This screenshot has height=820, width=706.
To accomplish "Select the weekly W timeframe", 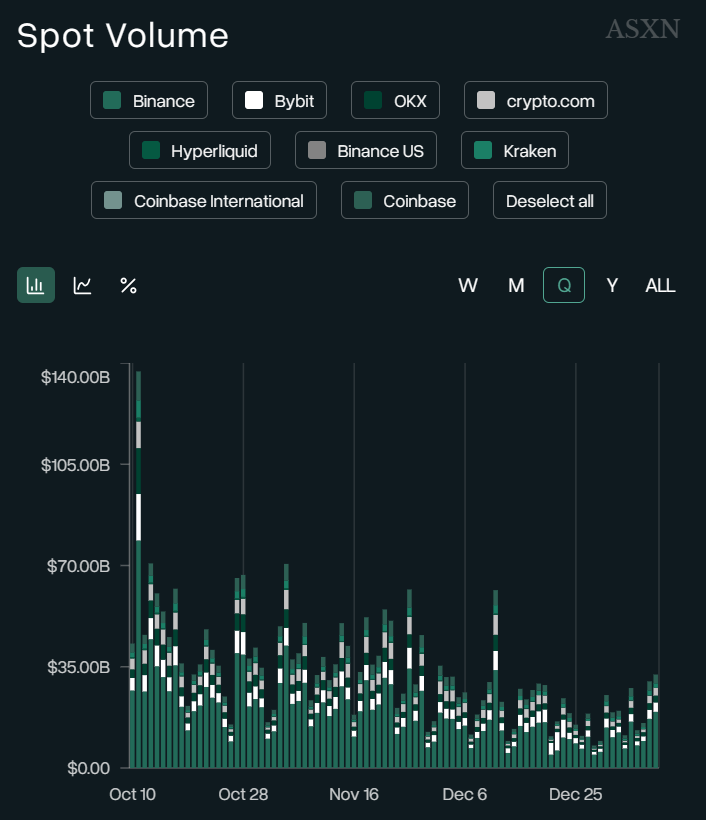I will (468, 285).
